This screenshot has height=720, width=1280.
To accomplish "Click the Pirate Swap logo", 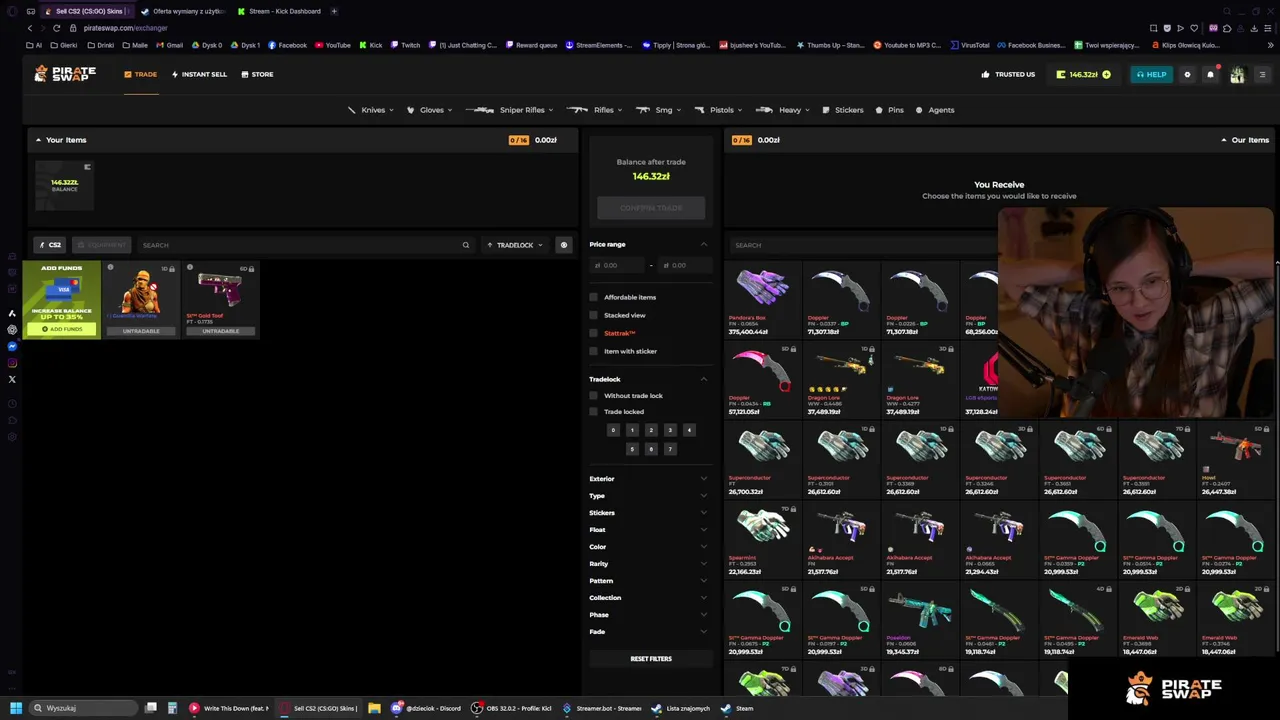I will pos(65,74).
